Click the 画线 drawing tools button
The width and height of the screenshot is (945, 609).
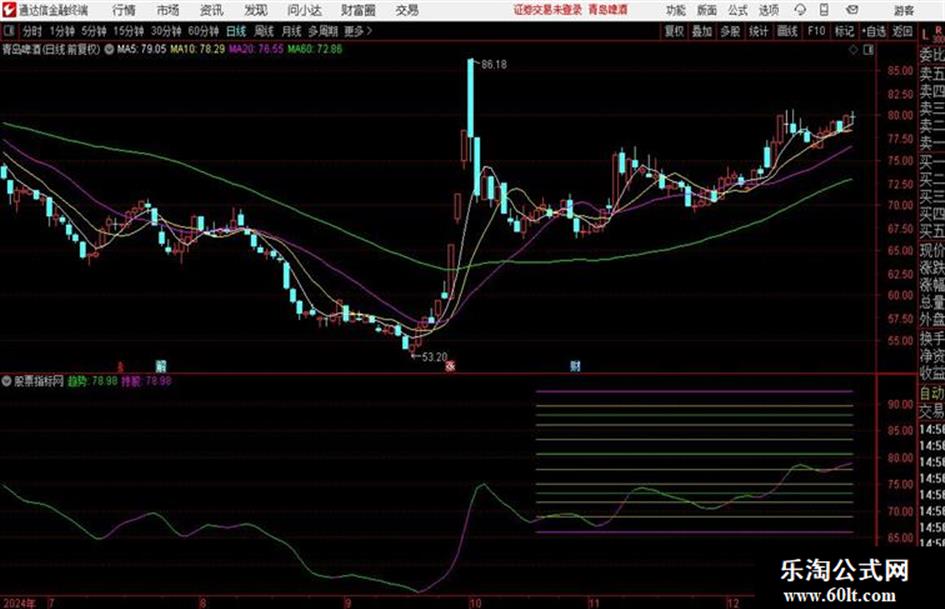(787, 31)
